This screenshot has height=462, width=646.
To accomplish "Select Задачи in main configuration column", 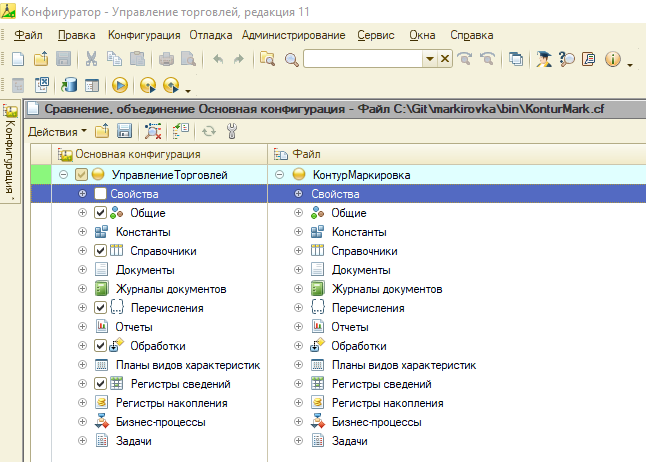I will coord(133,441).
